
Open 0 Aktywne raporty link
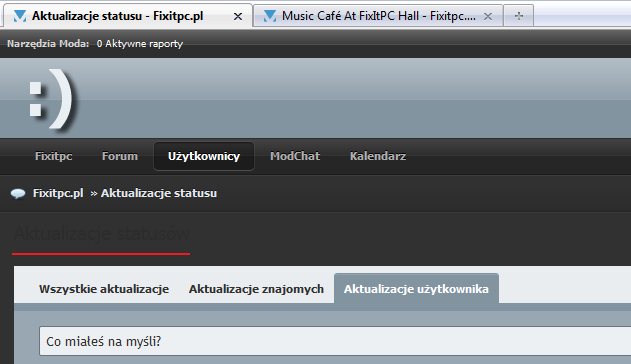(x=140, y=43)
